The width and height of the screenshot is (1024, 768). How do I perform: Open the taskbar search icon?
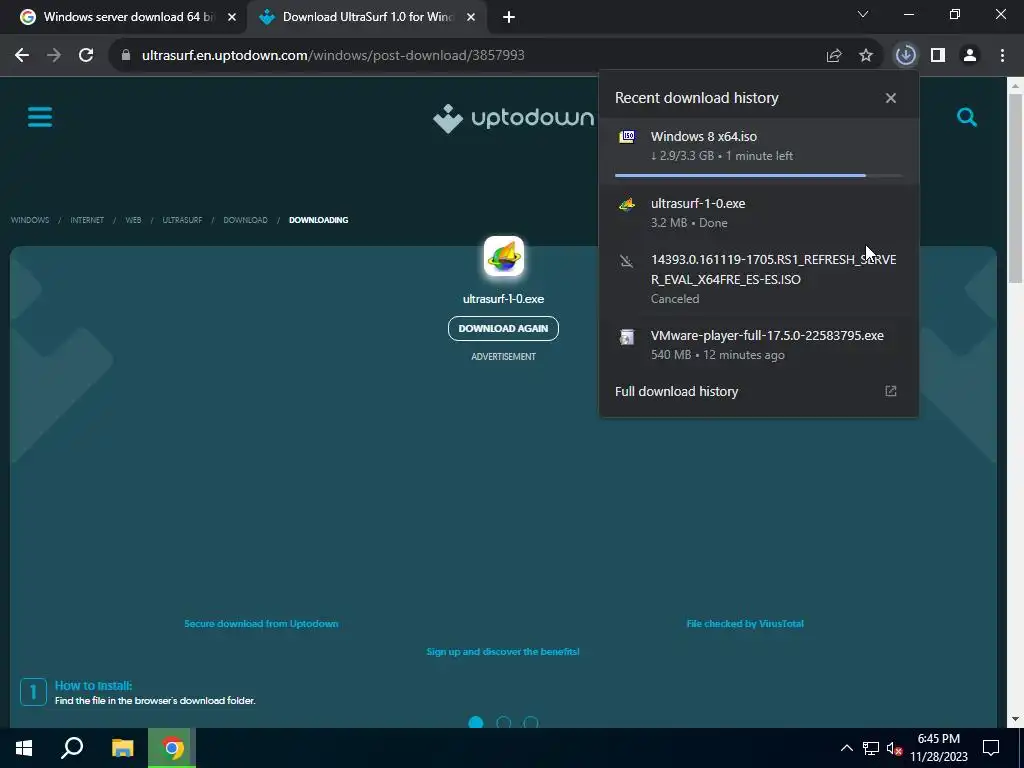(x=72, y=748)
